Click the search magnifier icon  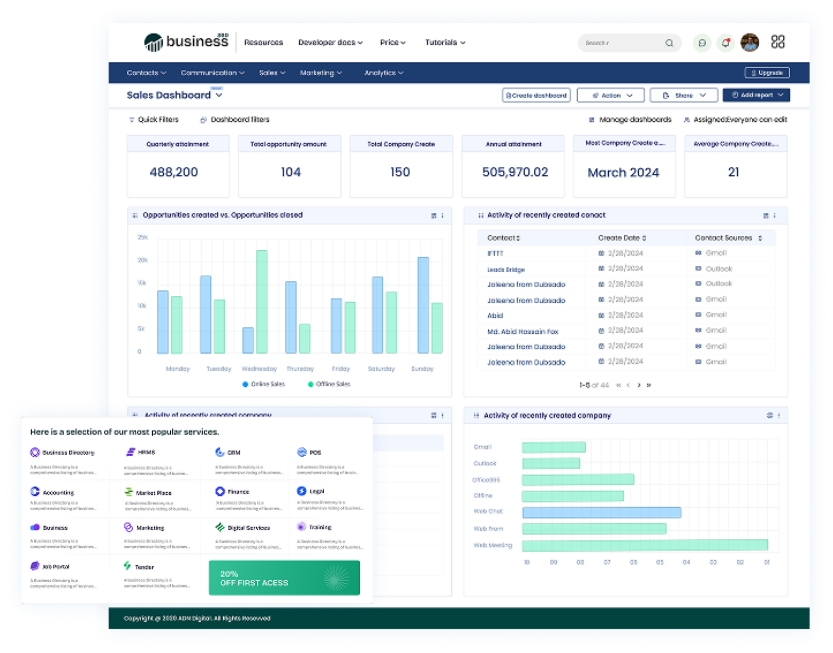click(670, 43)
